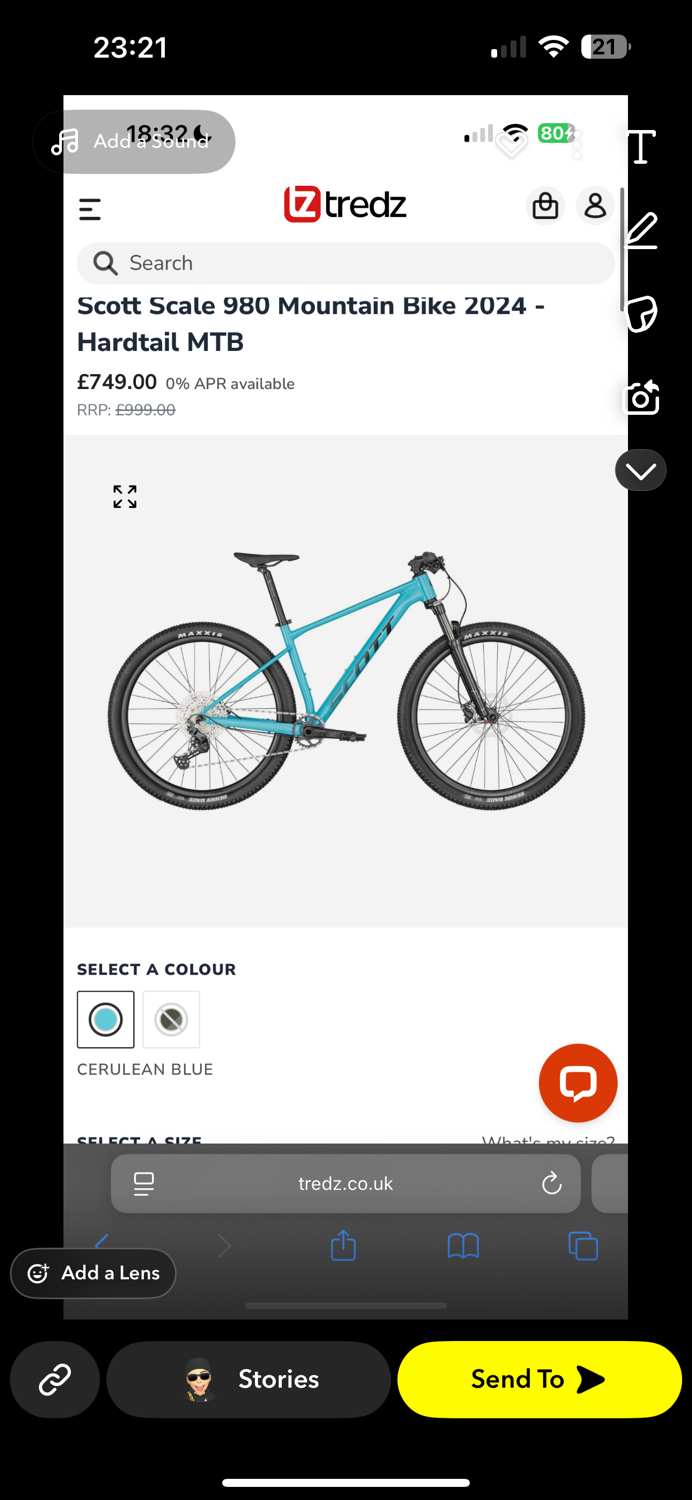692x1500 pixels.
Task: Select the Cerulean Blue colour swatch
Action: 105,1019
